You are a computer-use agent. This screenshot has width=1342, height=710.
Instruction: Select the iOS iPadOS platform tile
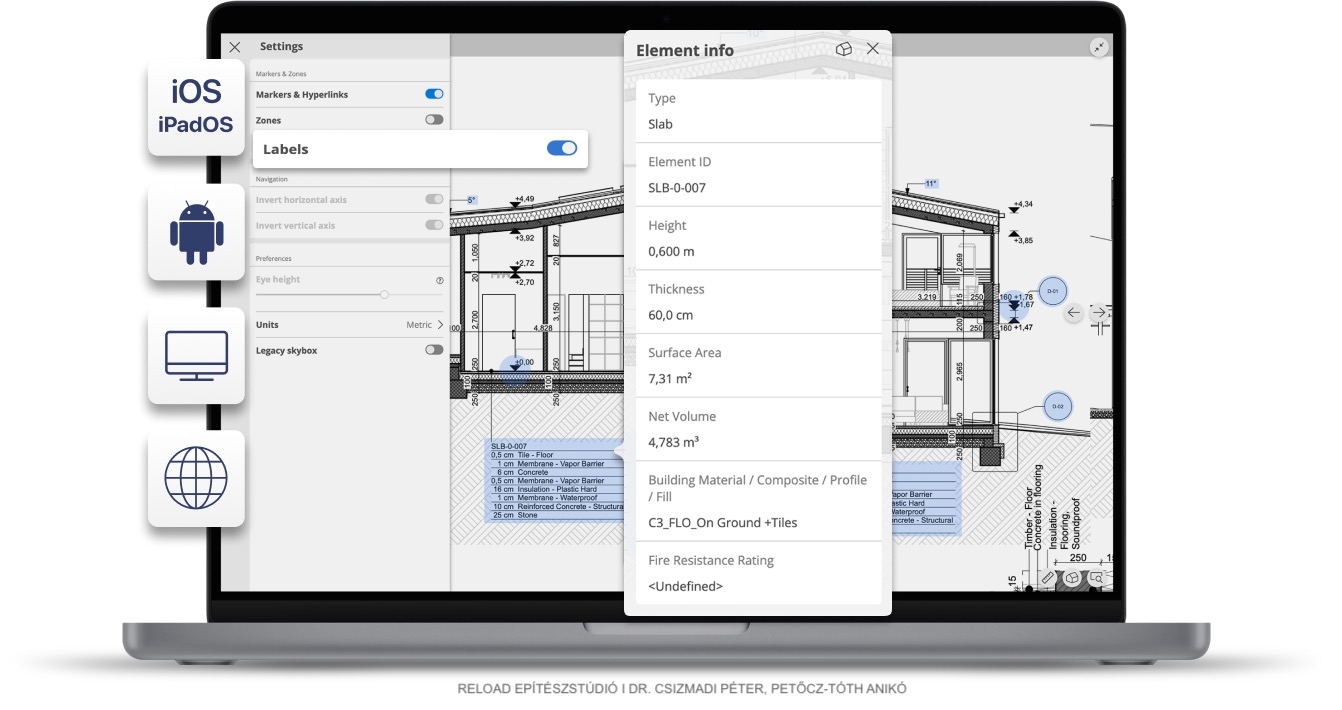196,108
